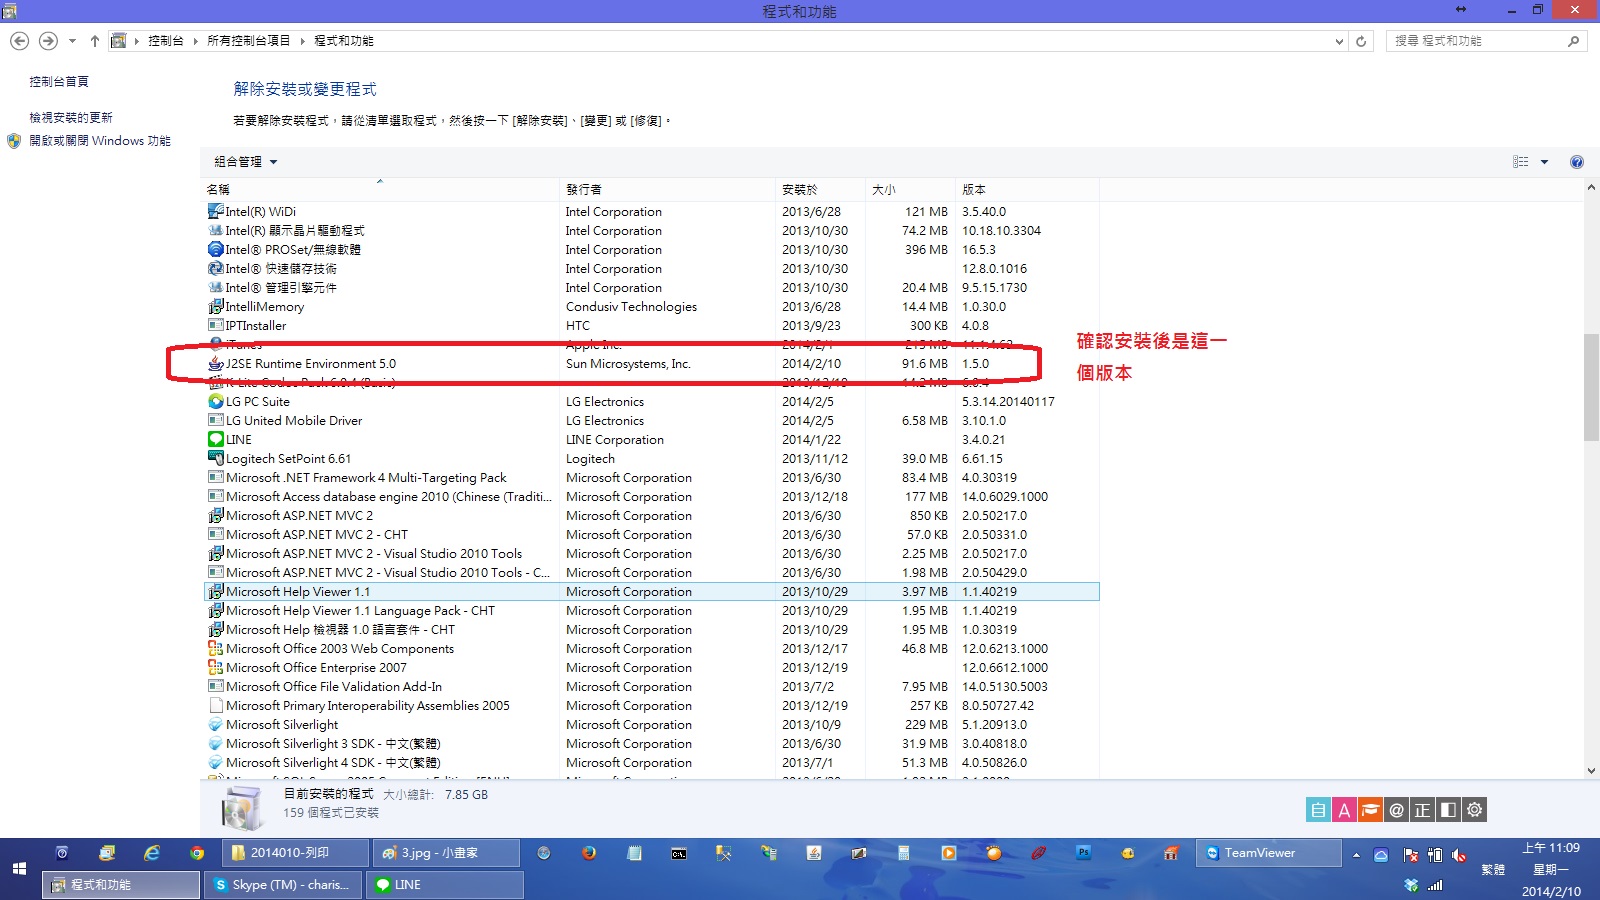Click the search 程式和功能 input box
1600x900 pixels.
click(x=1478, y=41)
